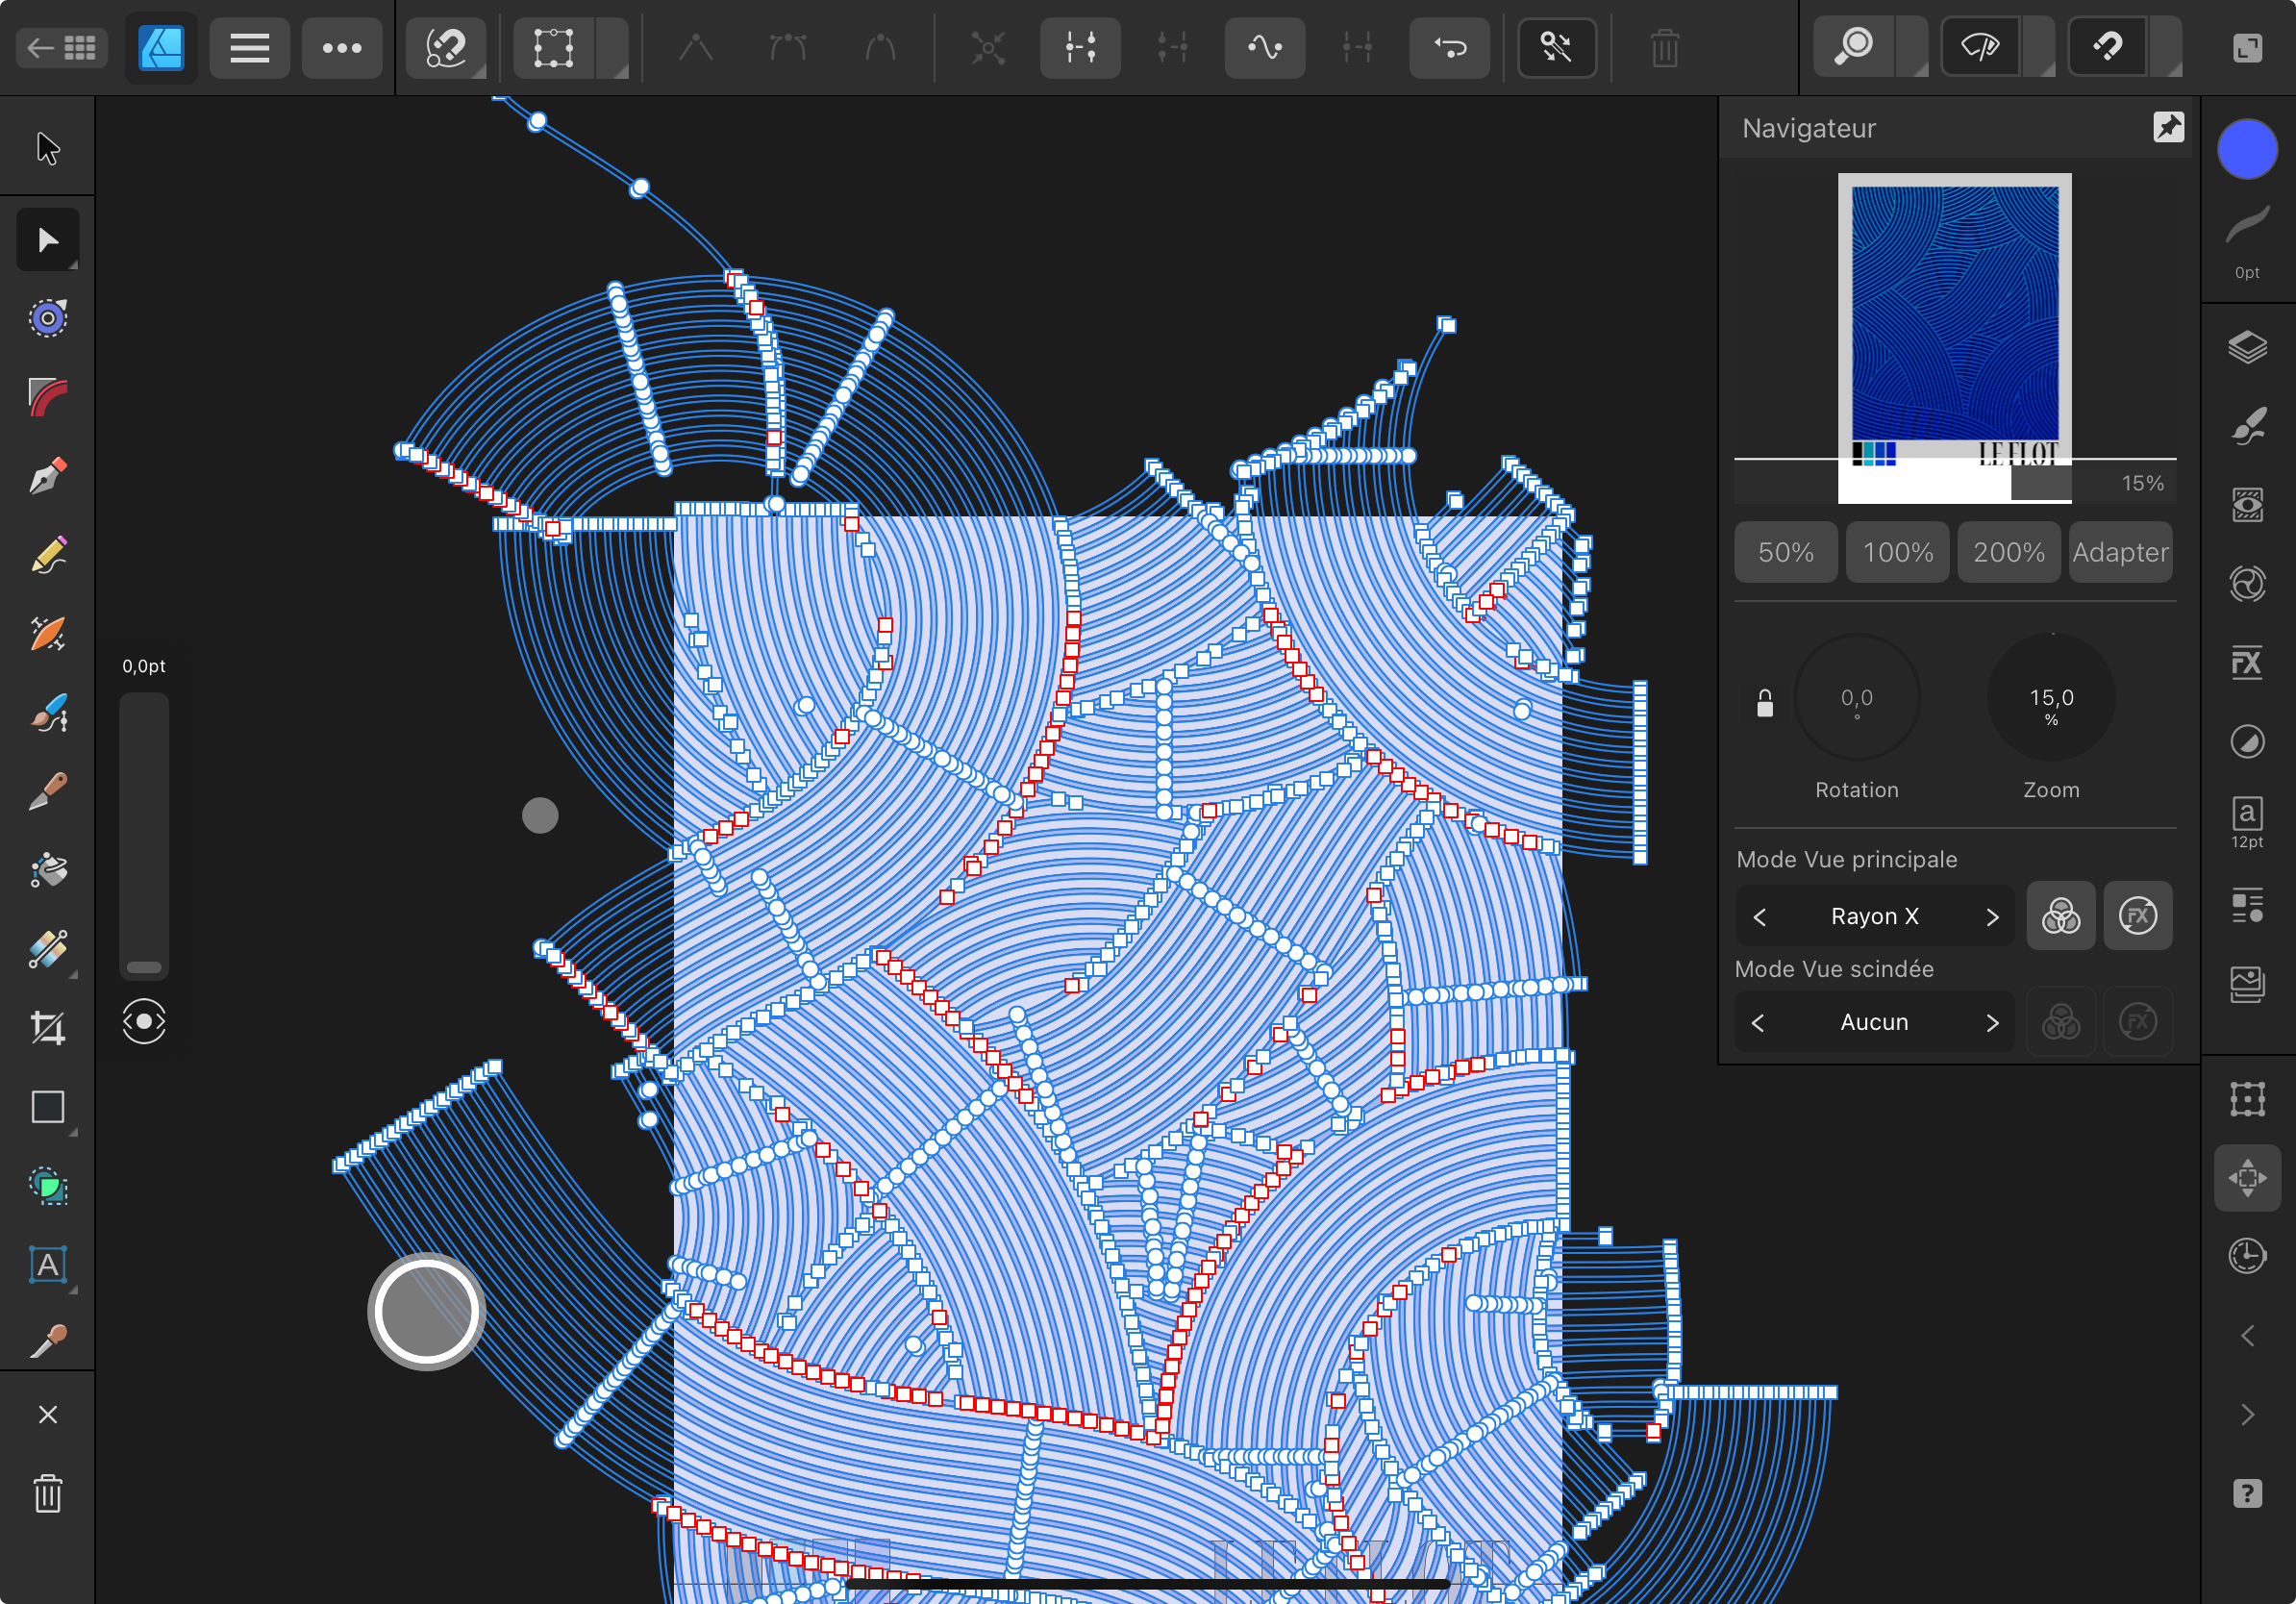Select the Point Transform tool

(x=47, y=319)
